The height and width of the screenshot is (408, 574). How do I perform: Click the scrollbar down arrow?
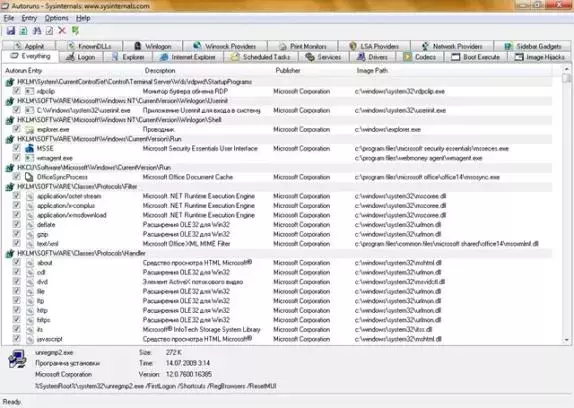[567, 340]
